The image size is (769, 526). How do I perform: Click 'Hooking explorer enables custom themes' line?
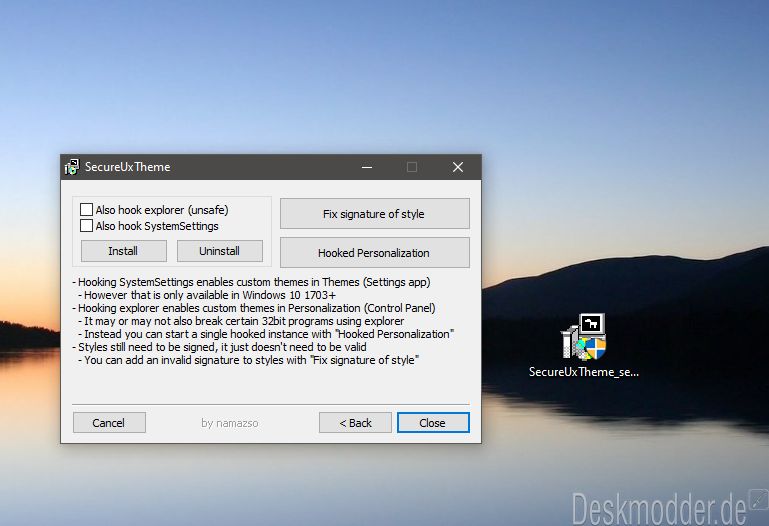(254, 308)
